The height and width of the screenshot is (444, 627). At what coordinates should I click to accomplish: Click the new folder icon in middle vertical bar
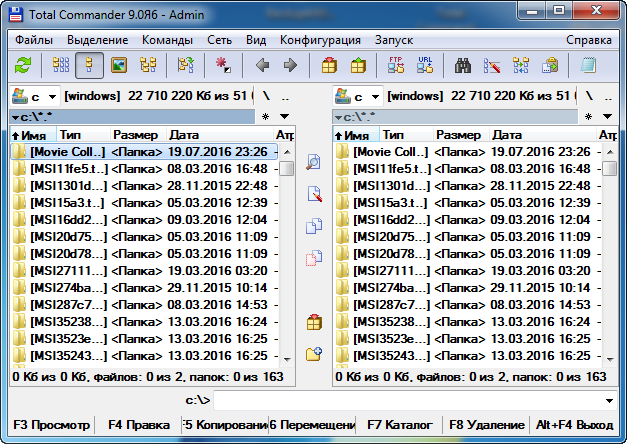pyautogui.click(x=314, y=352)
